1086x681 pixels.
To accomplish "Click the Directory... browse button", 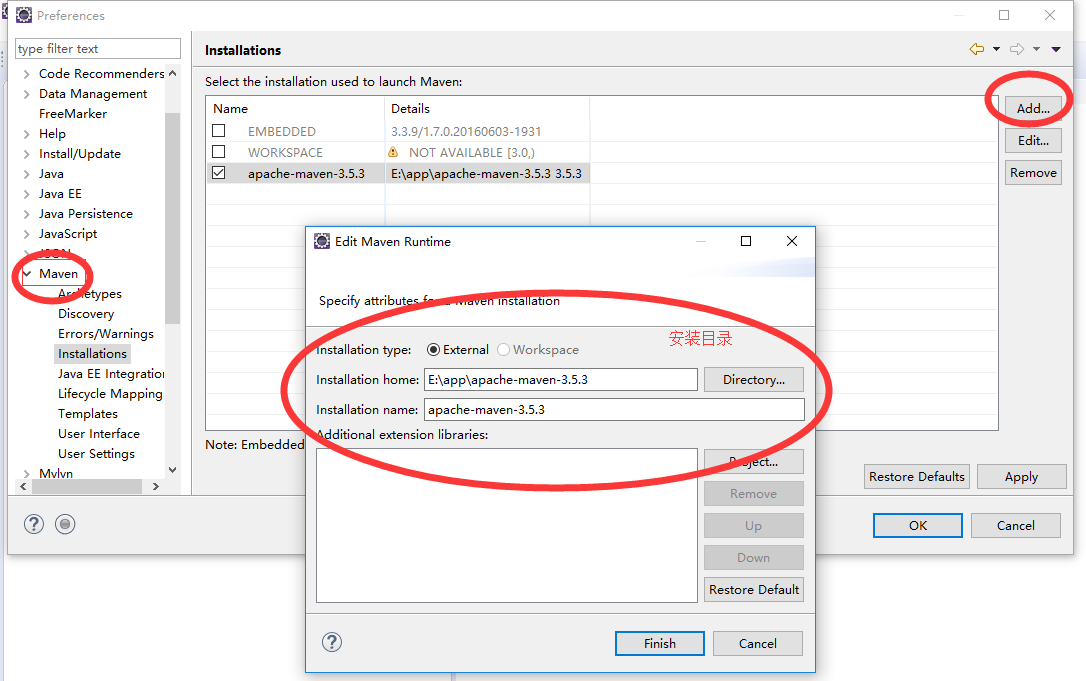I will tap(754, 380).
